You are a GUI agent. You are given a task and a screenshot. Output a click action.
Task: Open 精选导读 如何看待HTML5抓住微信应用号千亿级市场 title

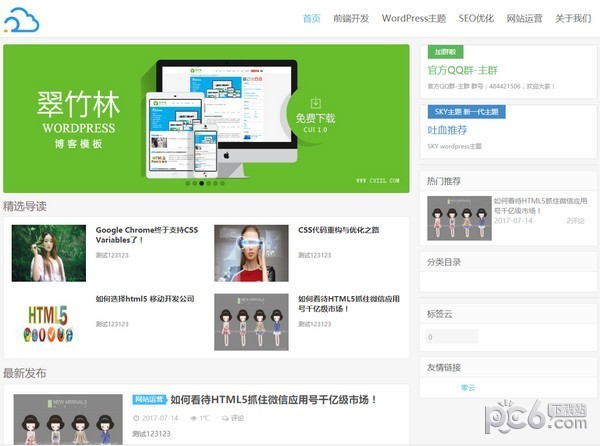[349, 304]
